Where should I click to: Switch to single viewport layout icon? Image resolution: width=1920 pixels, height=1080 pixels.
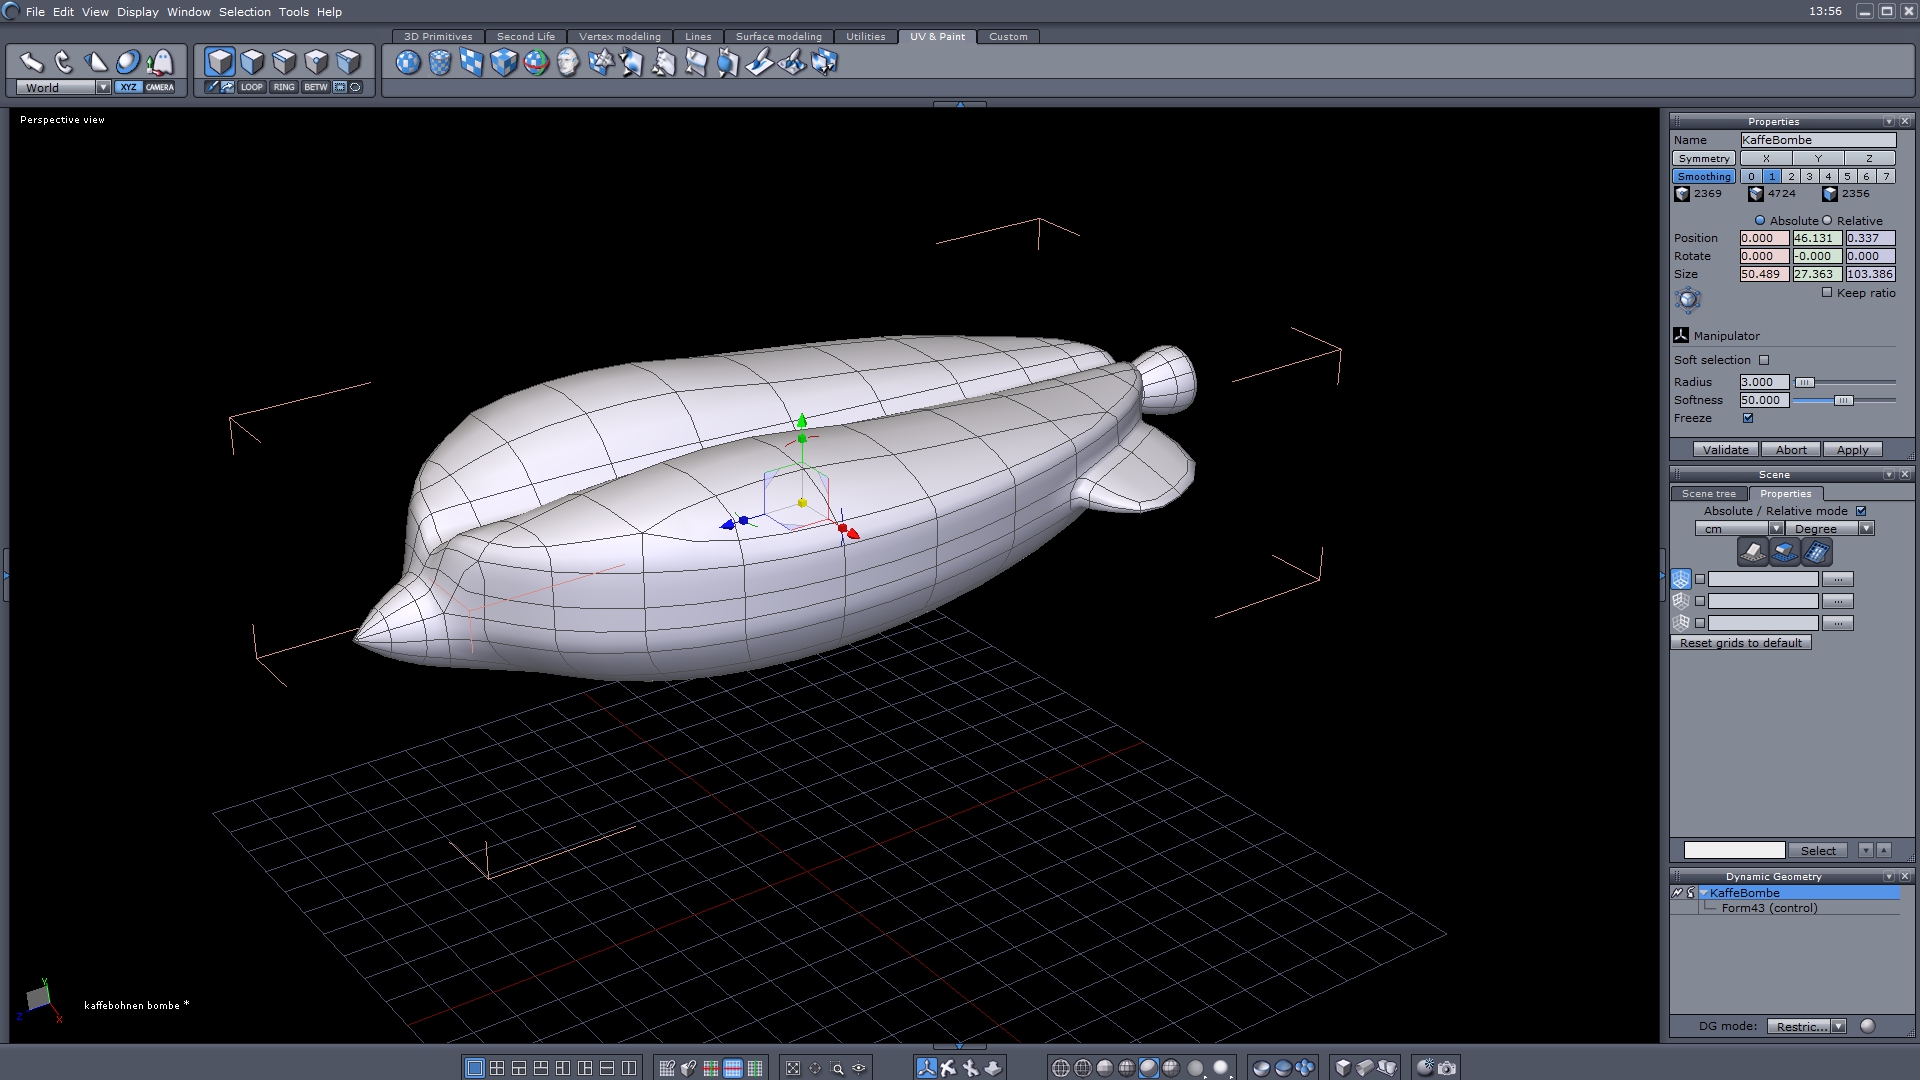click(475, 1068)
